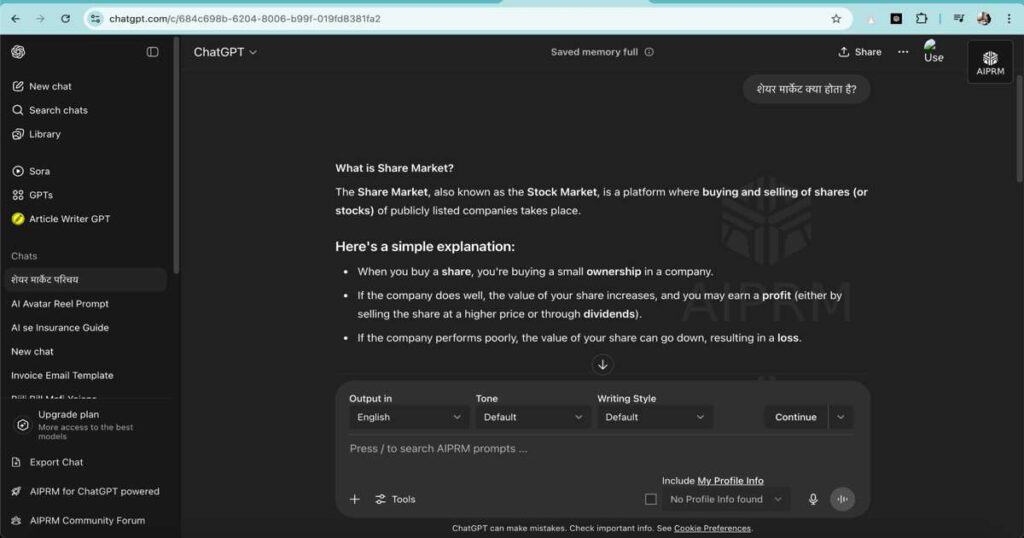The image size is (1024, 538).
Task: Expand the ChatGPT model selector dropdown
Action: pyautogui.click(x=225, y=52)
